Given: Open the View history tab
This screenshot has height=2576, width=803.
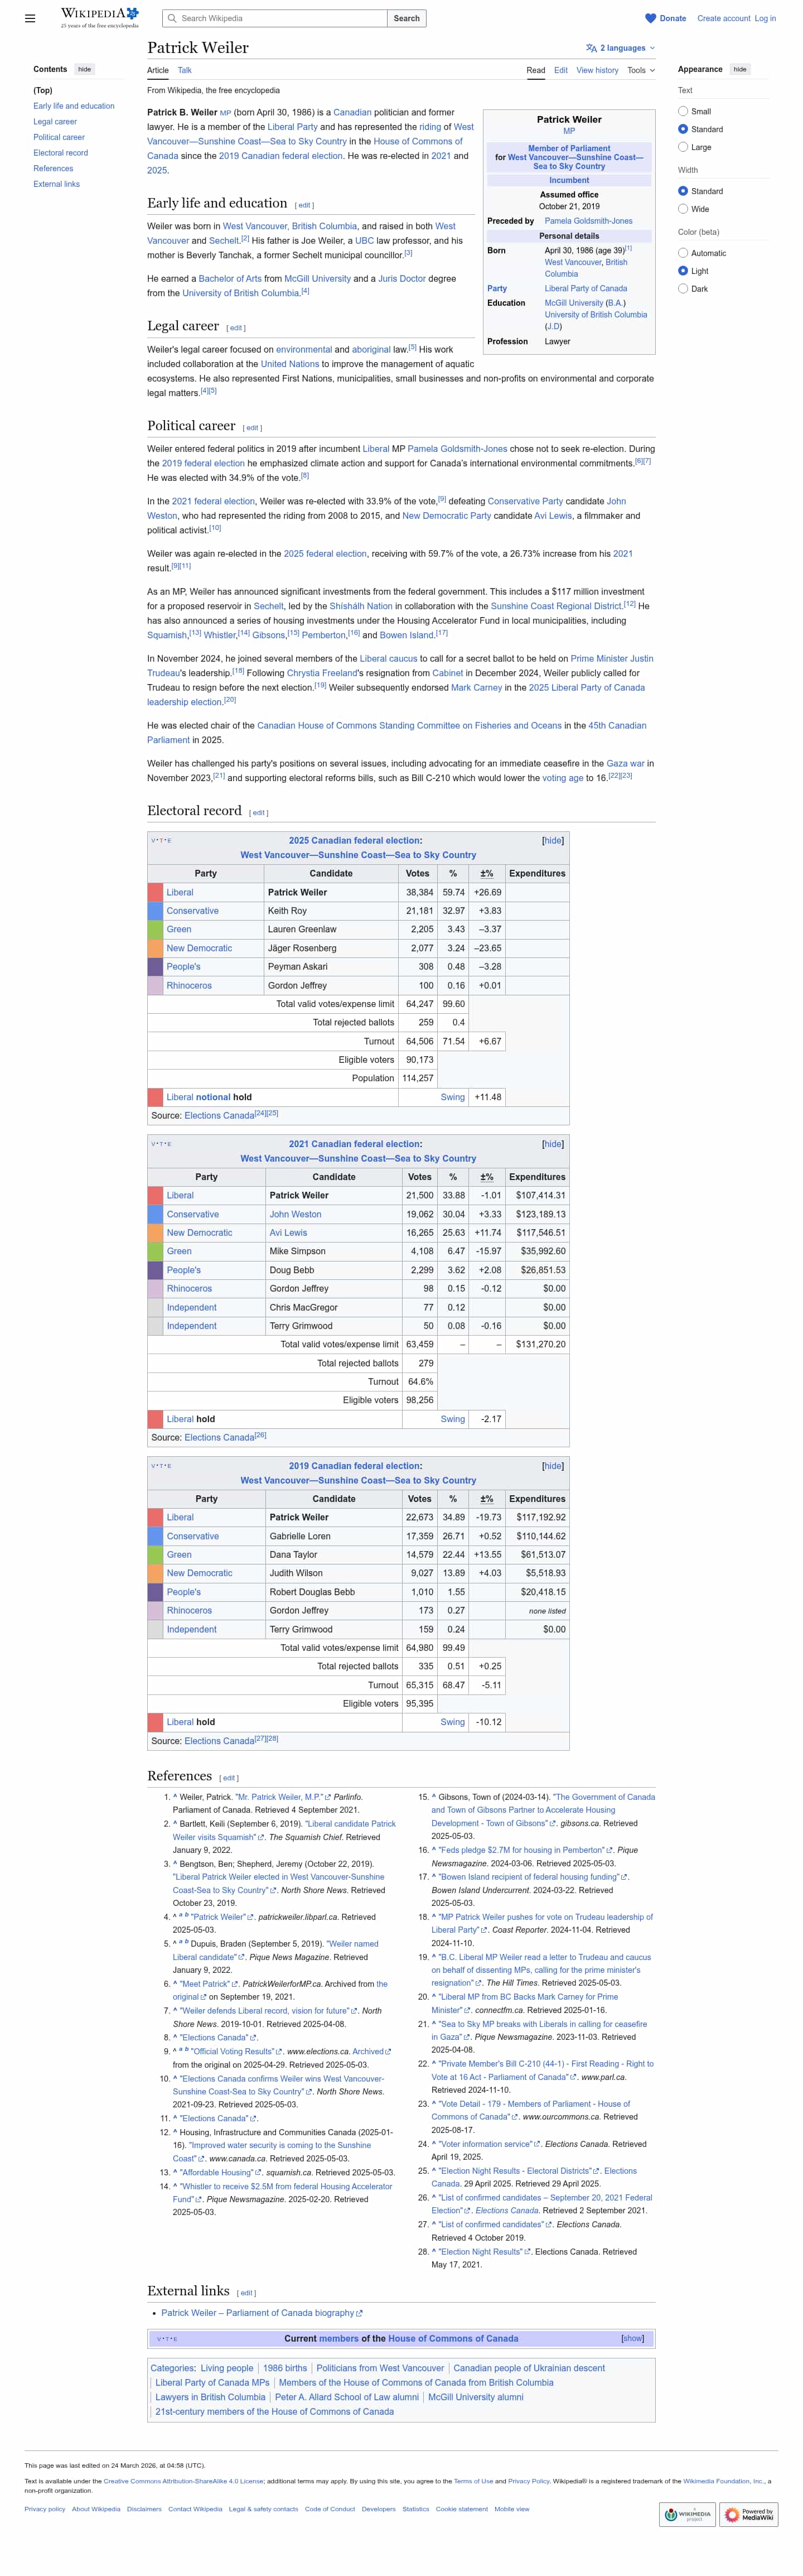Looking at the screenshot, I should tap(597, 70).
